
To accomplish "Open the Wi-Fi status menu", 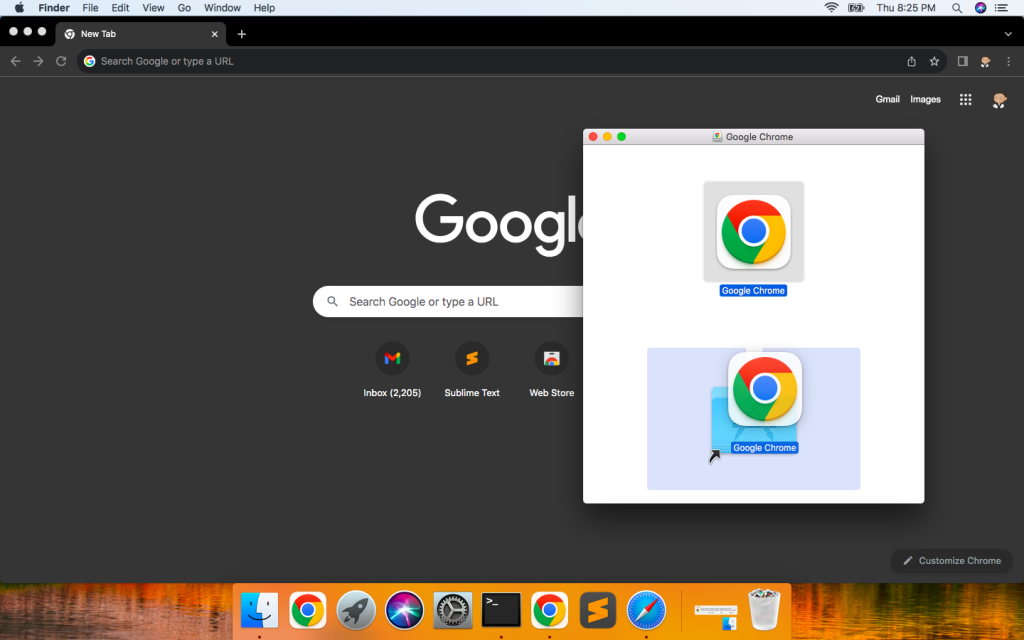I will [831, 8].
